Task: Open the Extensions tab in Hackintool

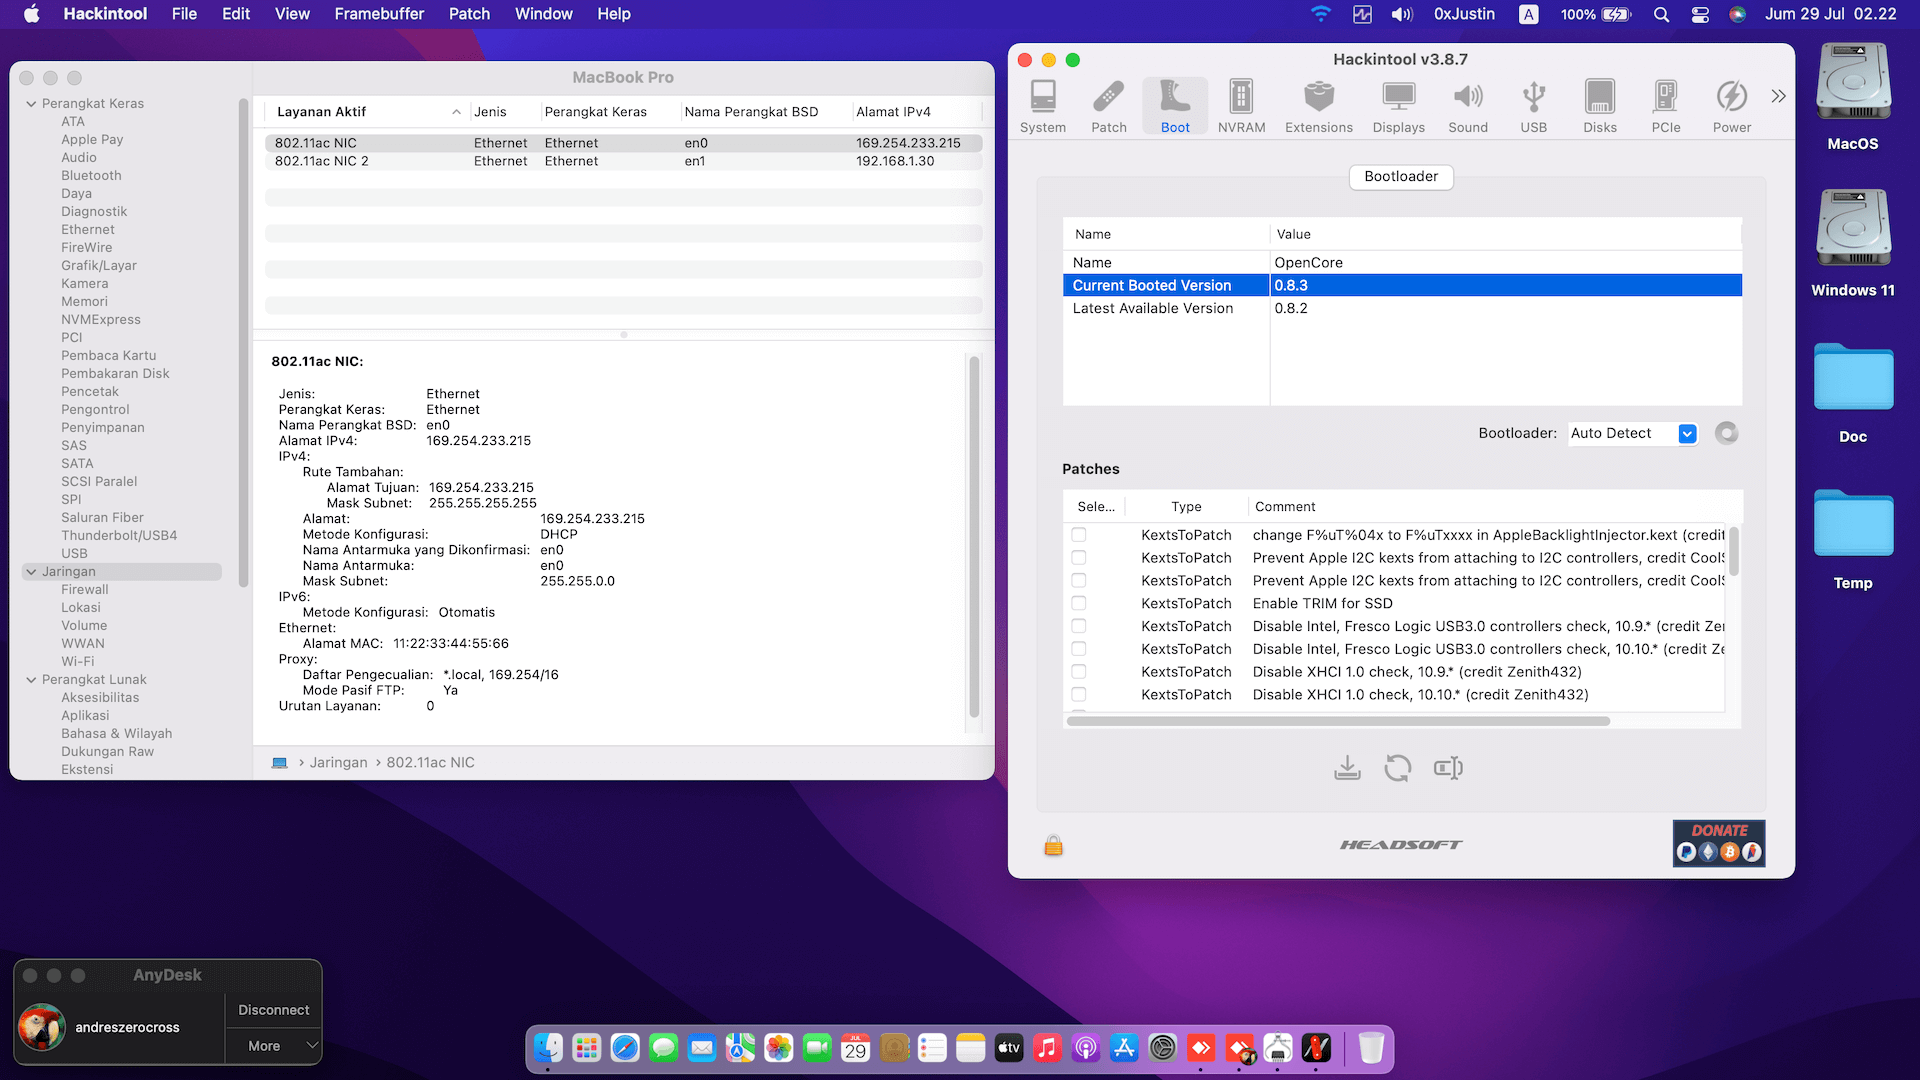Action: 1319,106
